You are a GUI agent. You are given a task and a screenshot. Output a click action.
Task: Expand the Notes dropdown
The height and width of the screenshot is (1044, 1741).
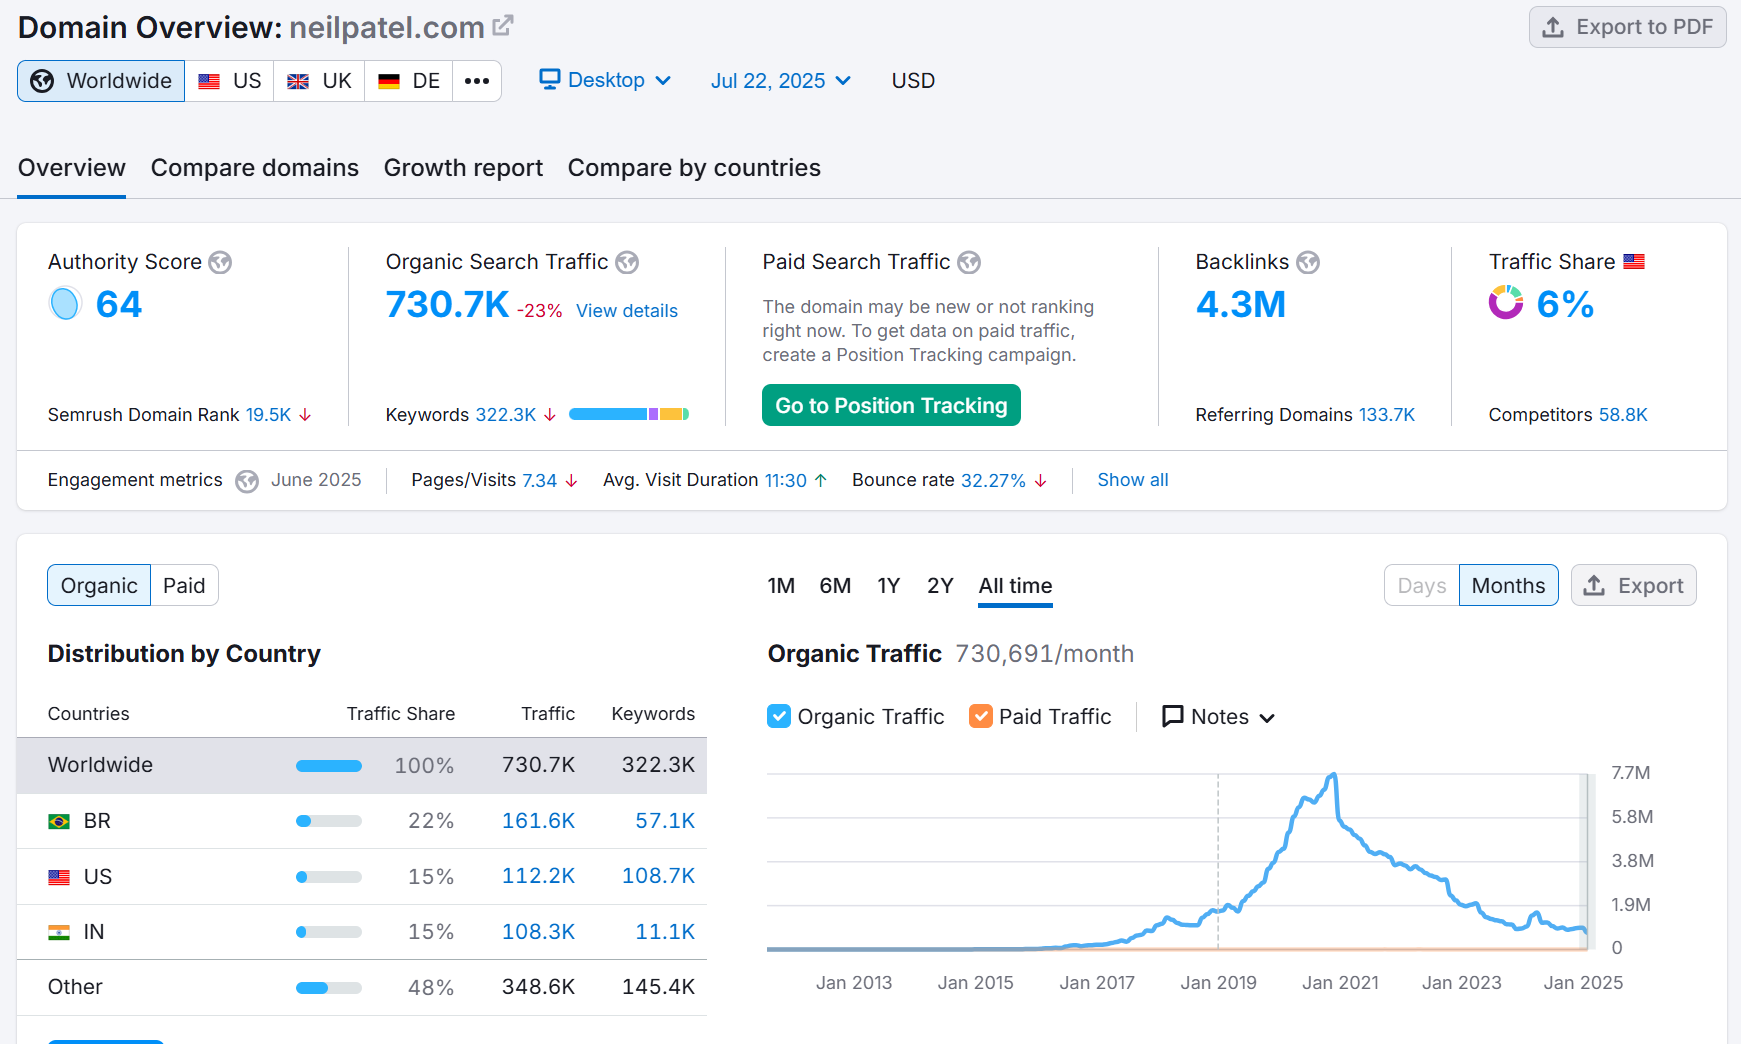[x=1218, y=716]
